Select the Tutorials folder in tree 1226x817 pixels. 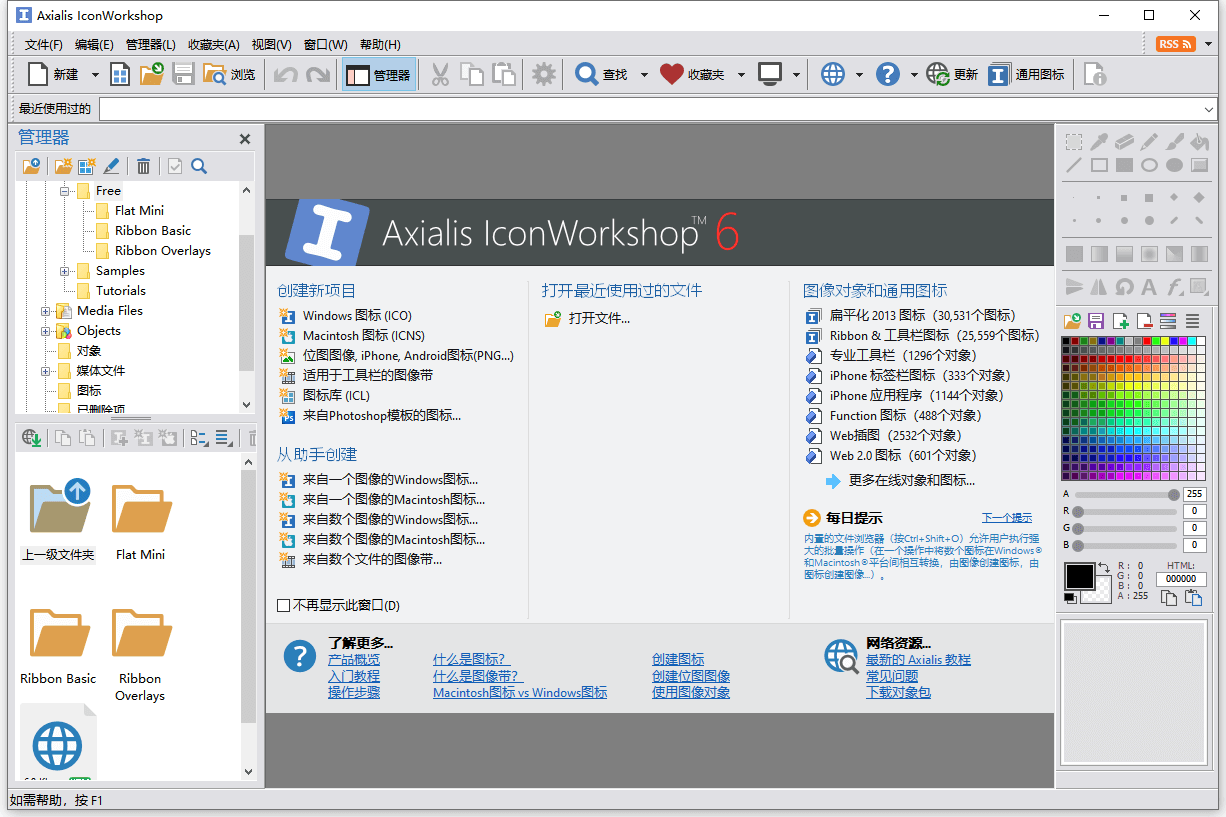pos(121,291)
